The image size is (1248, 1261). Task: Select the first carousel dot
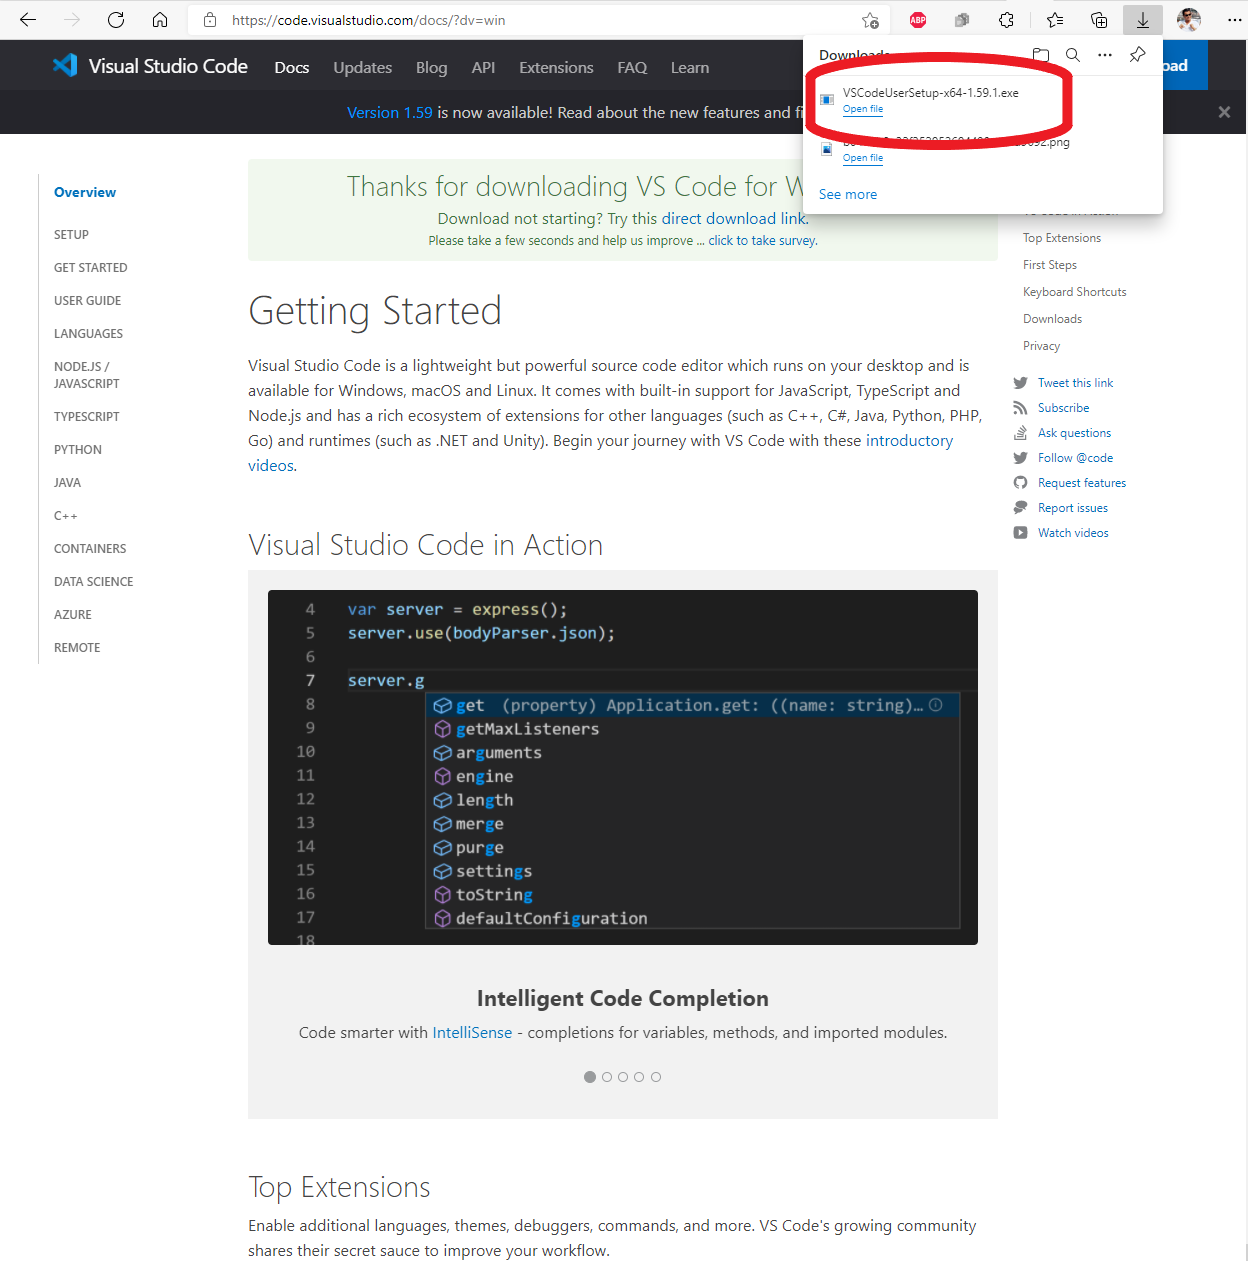point(590,1077)
